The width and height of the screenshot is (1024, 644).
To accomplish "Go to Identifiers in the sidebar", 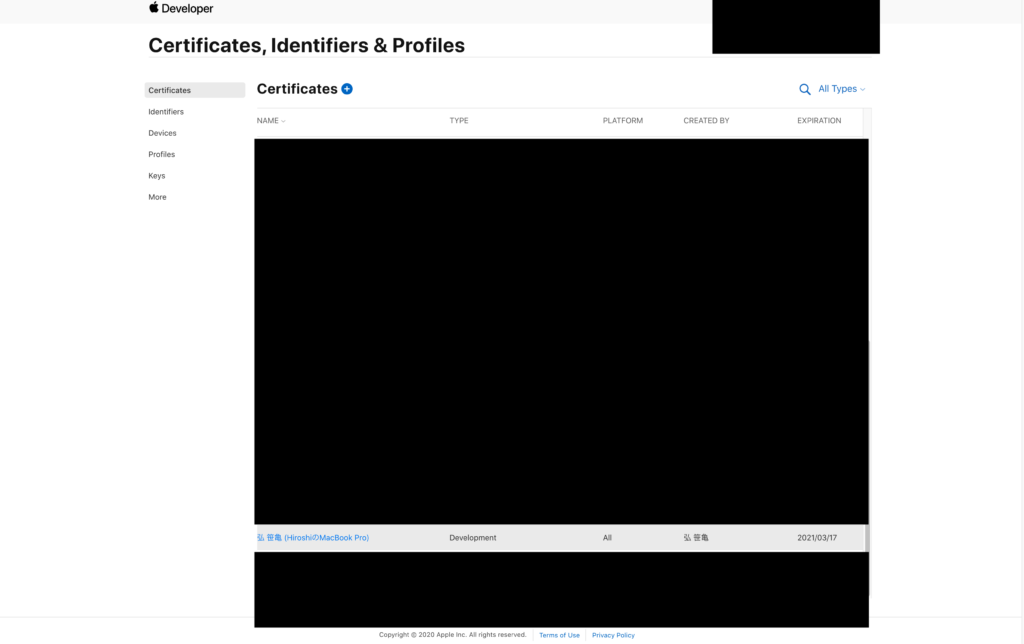I will [x=166, y=112].
